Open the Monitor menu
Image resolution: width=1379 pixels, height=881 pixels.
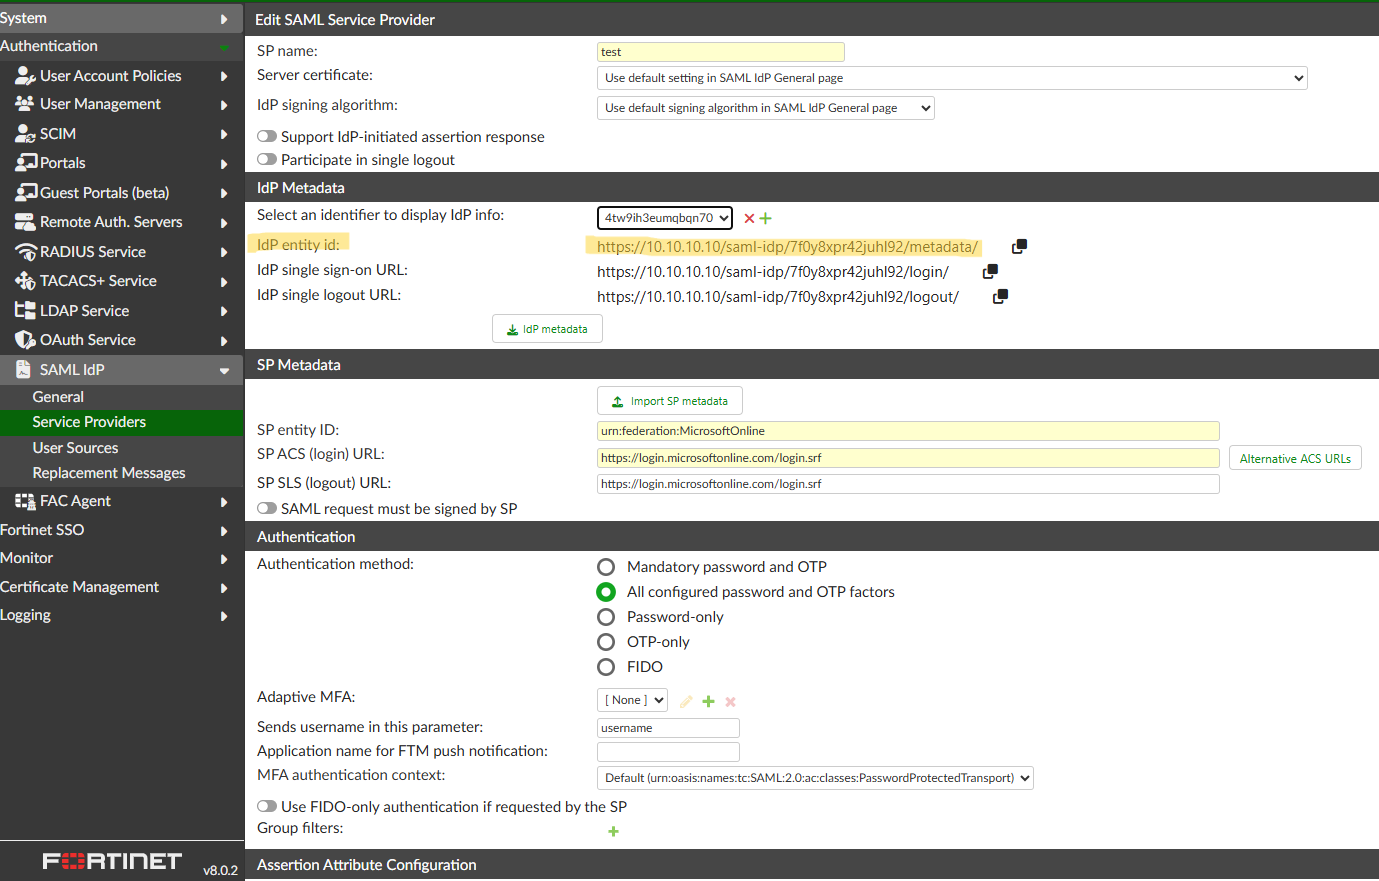coord(122,558)
